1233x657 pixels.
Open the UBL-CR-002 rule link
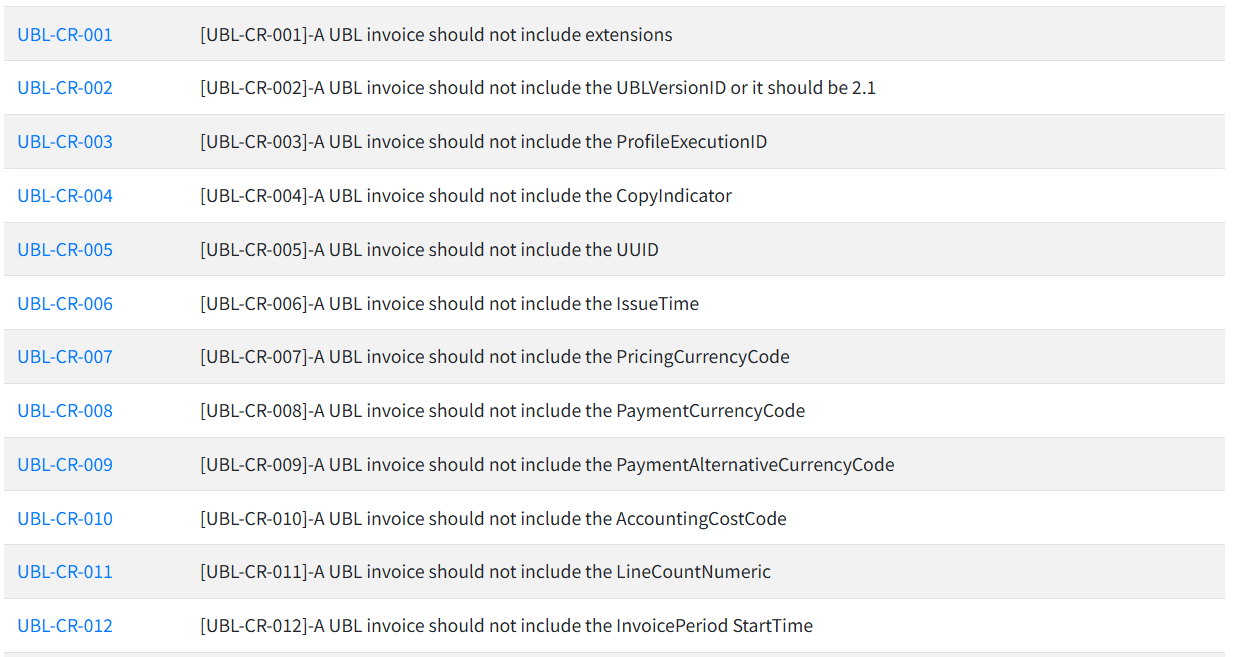[65, 88]
